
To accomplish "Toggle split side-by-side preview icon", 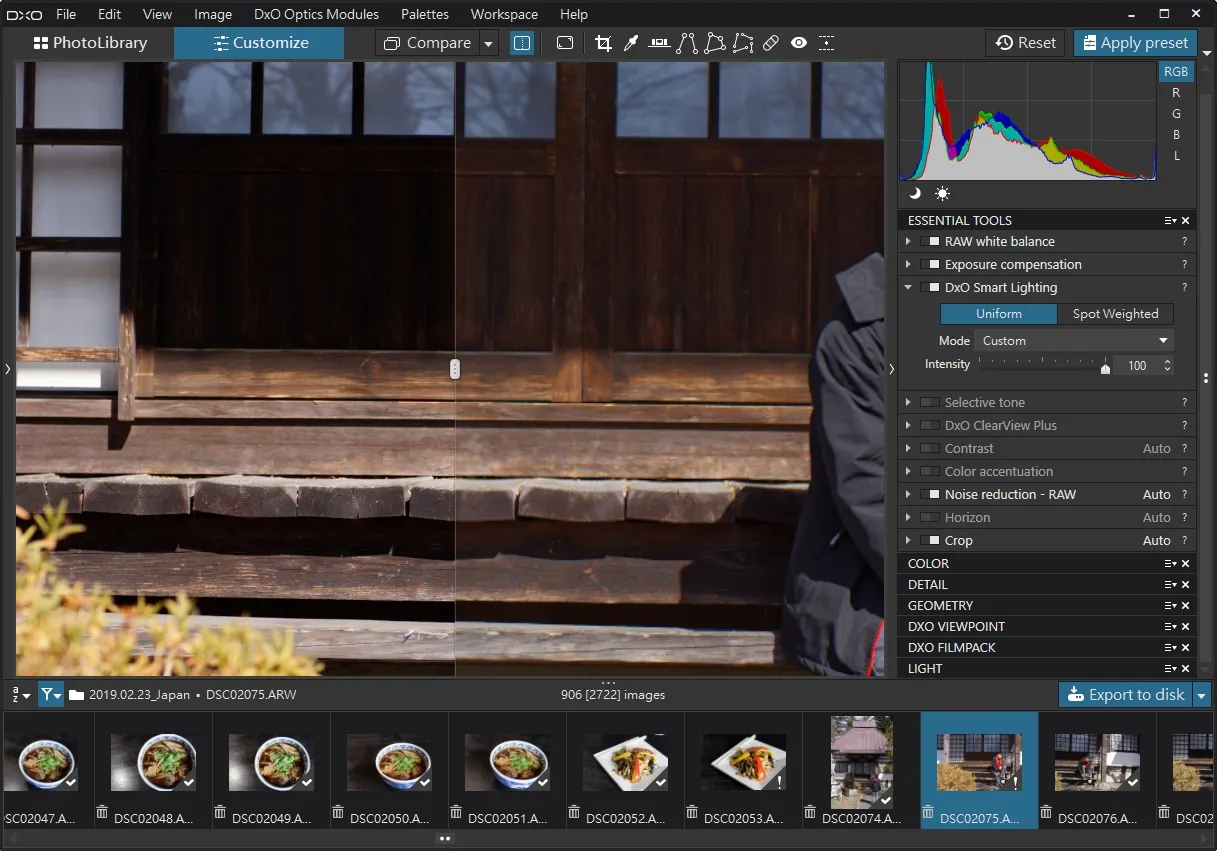I will (522, 43).
